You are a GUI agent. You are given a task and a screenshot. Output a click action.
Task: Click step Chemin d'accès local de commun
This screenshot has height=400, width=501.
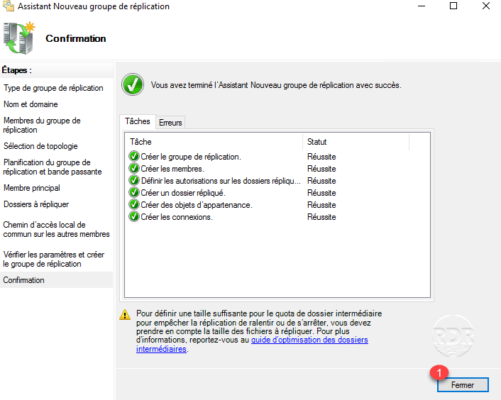(x=56, y=229)
